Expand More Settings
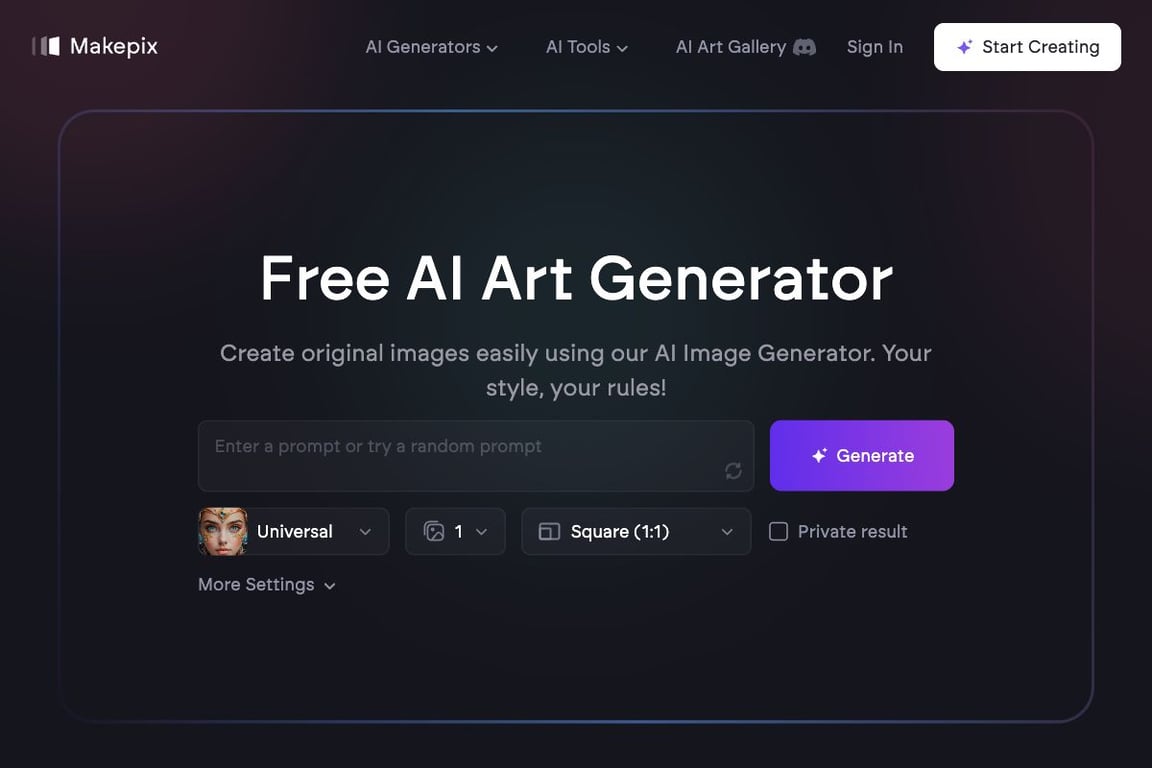This screenshot has height=768, width=1152. pyautogui.click(x=267, y=585)
